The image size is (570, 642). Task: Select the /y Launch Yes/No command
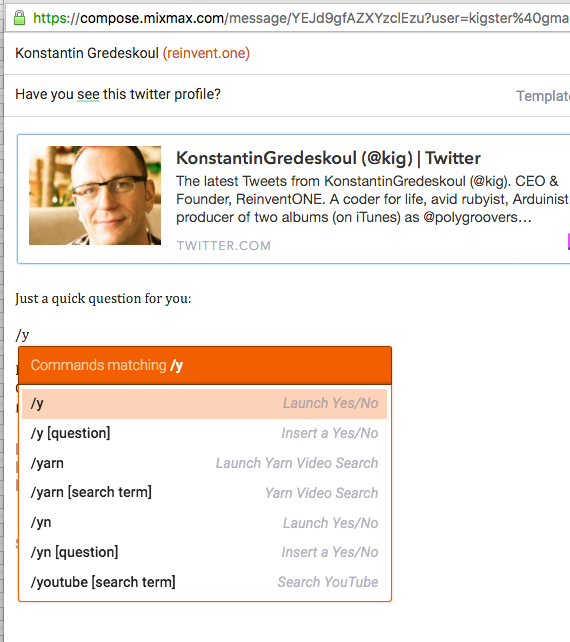click(204, 404)
